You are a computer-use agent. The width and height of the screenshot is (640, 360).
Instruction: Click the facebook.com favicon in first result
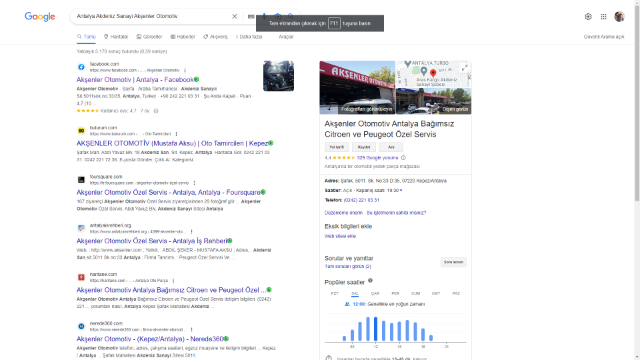coord(81,67)
